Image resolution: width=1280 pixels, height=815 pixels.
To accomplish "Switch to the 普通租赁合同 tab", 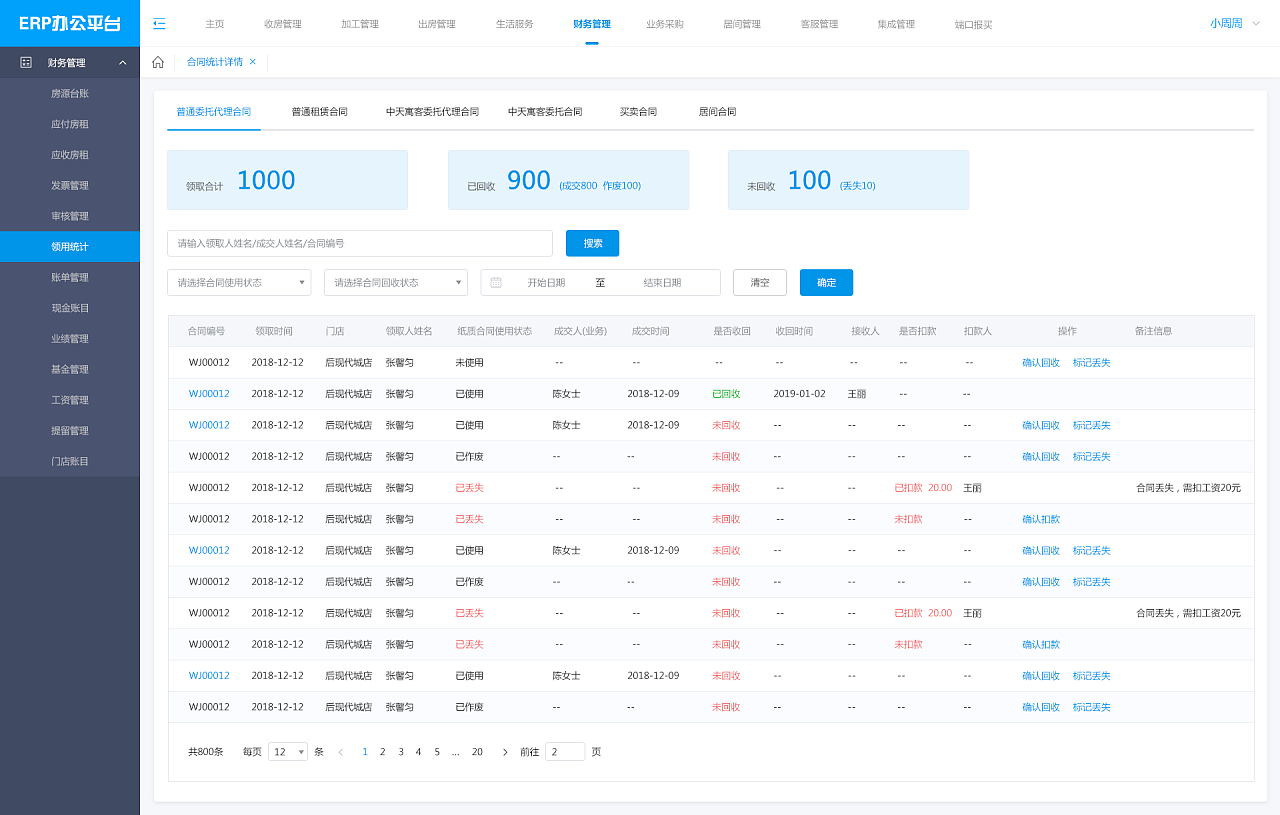I will point(319,112).
